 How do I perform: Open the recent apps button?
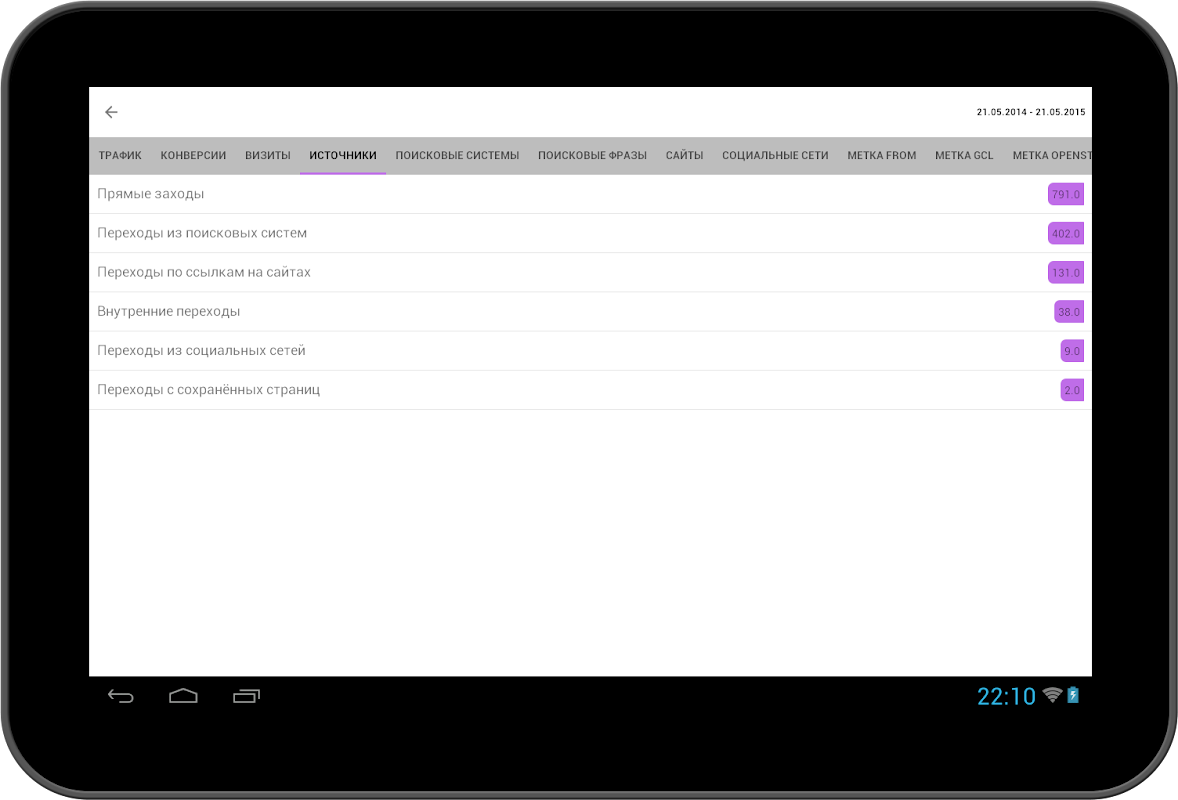pos(246,696)
